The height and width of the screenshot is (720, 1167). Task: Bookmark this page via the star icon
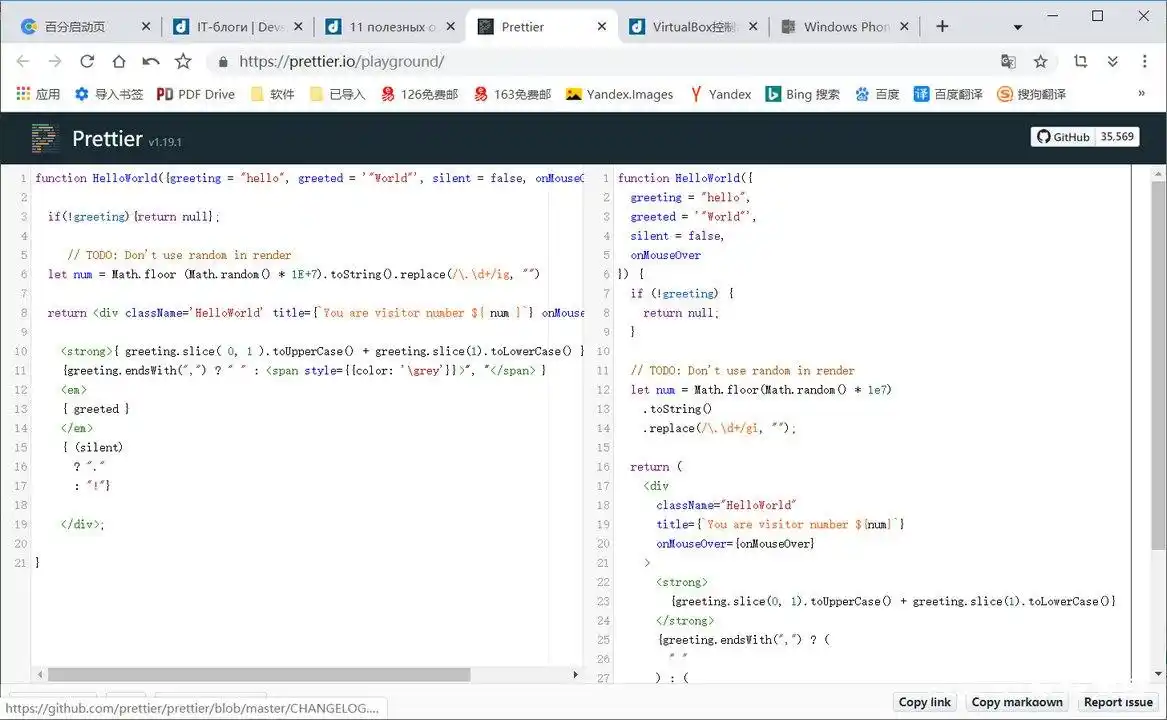point(1040,61)
